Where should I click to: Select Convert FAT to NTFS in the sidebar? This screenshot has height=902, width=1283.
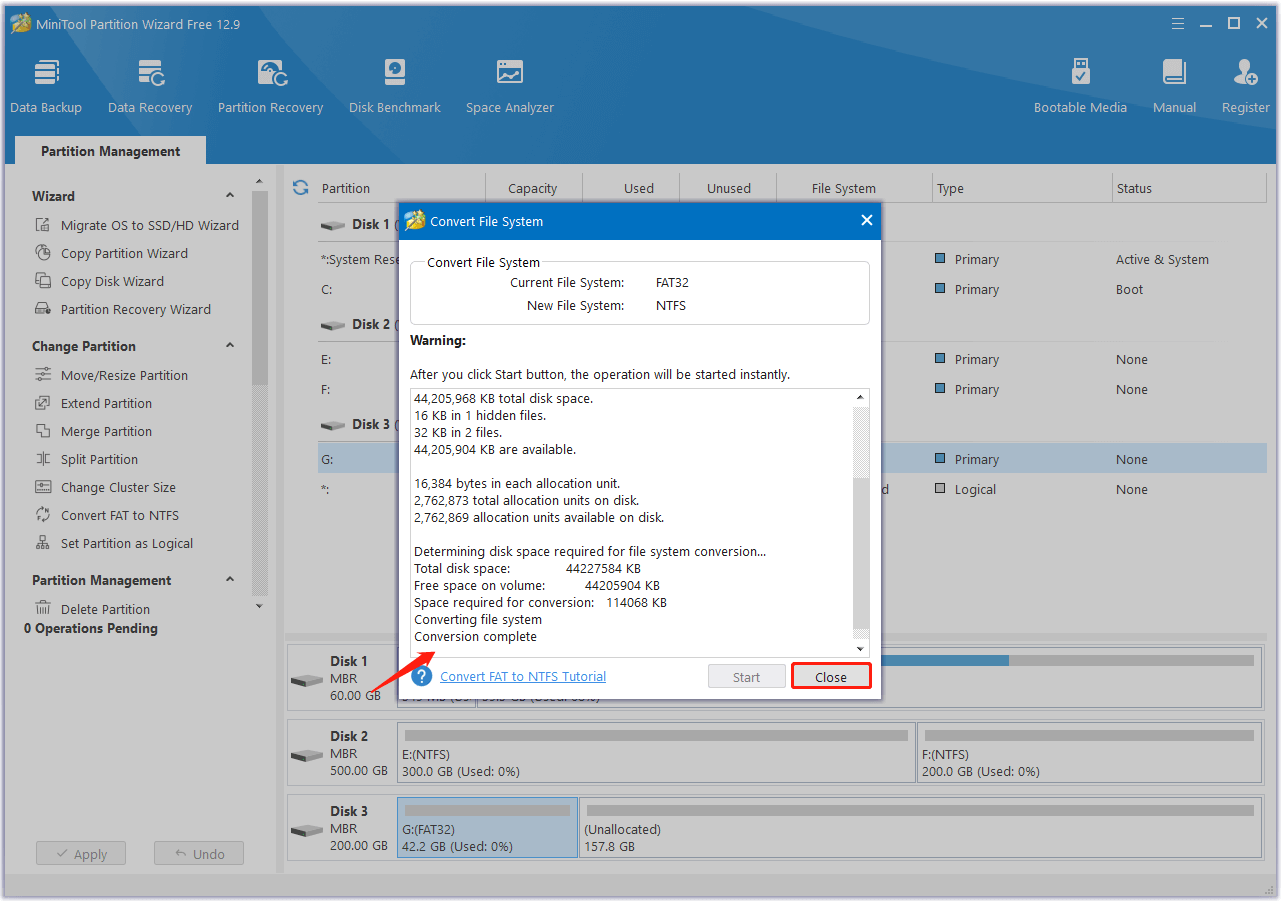click(107, 515)
